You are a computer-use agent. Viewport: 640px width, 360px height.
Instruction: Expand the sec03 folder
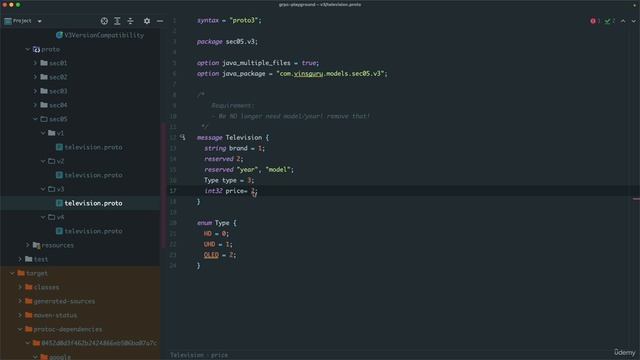pos(35,91)
